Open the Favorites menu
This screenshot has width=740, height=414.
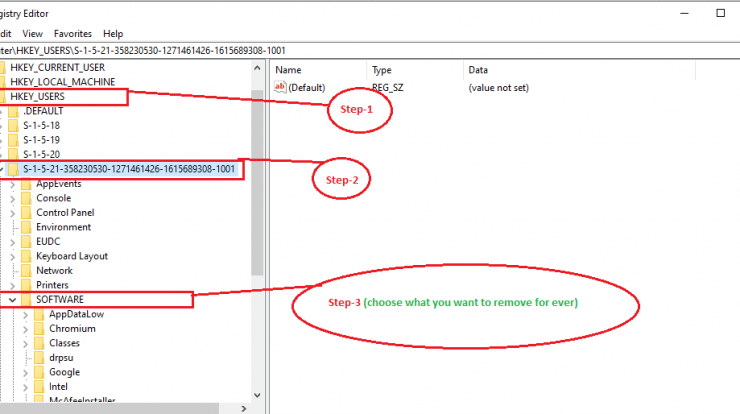click(x=73, y=34)
